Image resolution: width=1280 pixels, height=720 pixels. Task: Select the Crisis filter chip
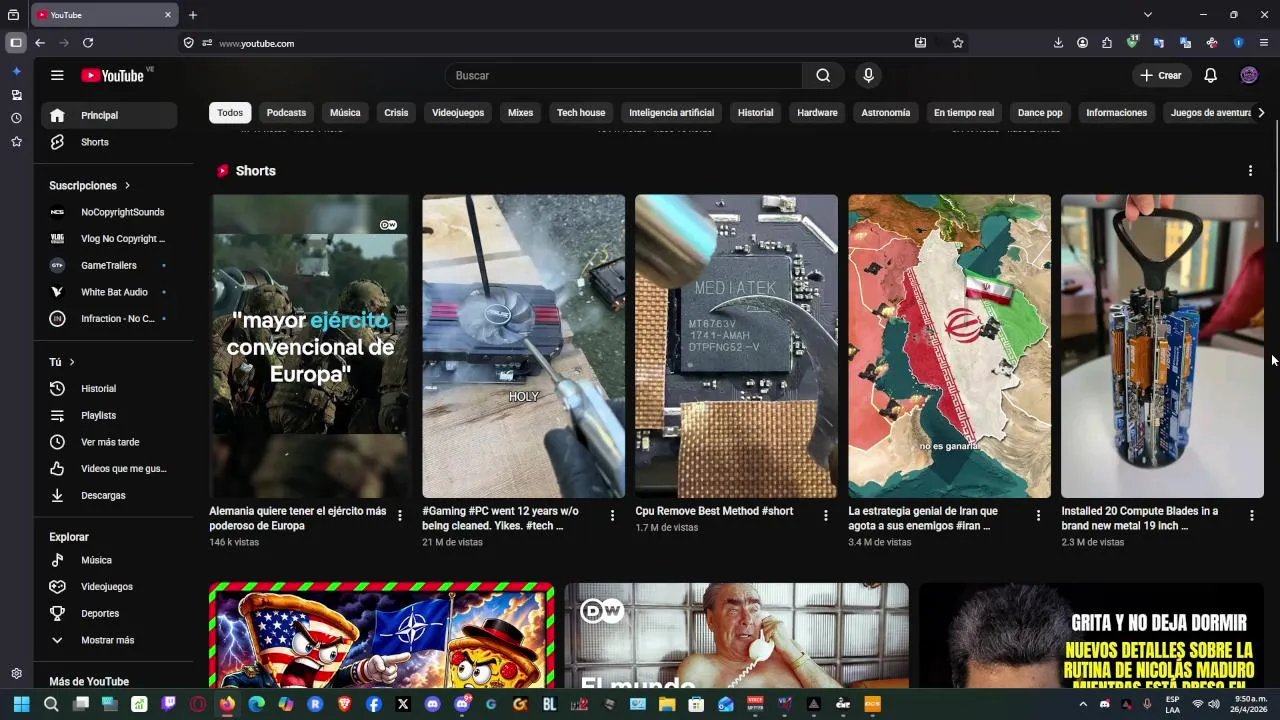point(396,113)
